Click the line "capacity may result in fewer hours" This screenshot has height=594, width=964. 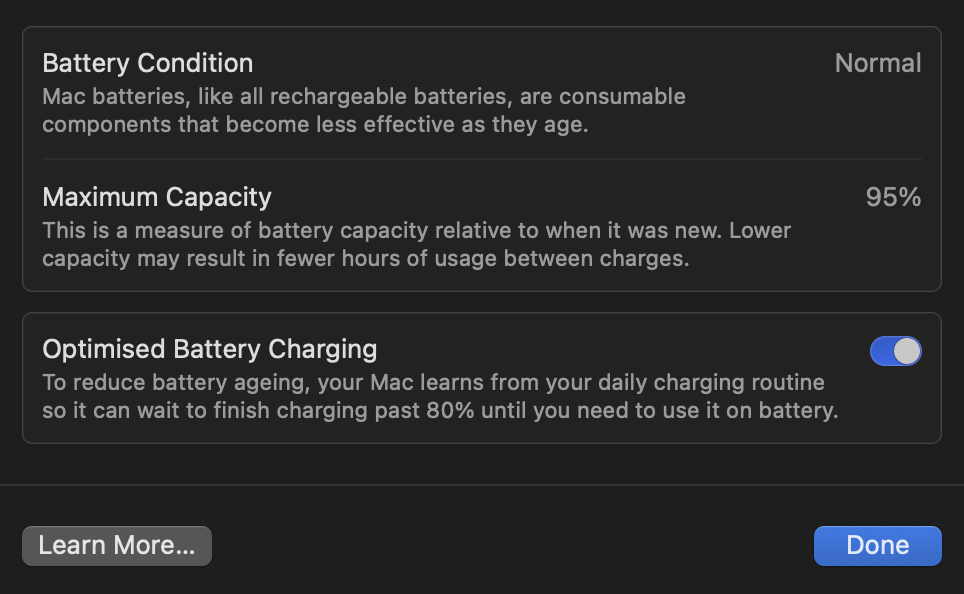pyautogui.click(x=366, y=259)
